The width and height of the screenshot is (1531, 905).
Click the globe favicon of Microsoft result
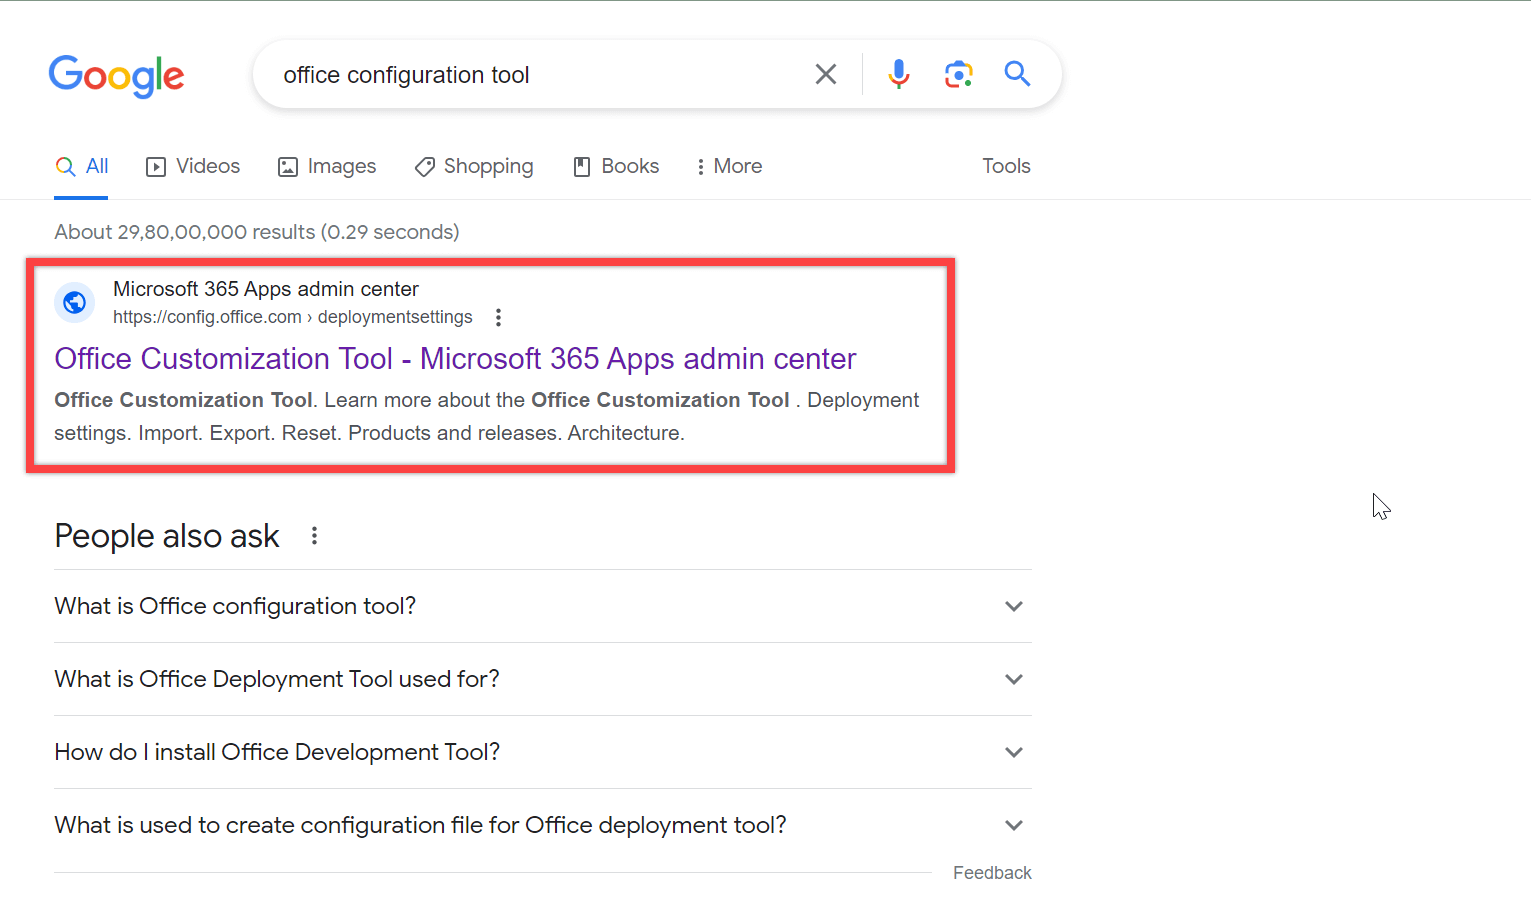[x=75, y=302]
